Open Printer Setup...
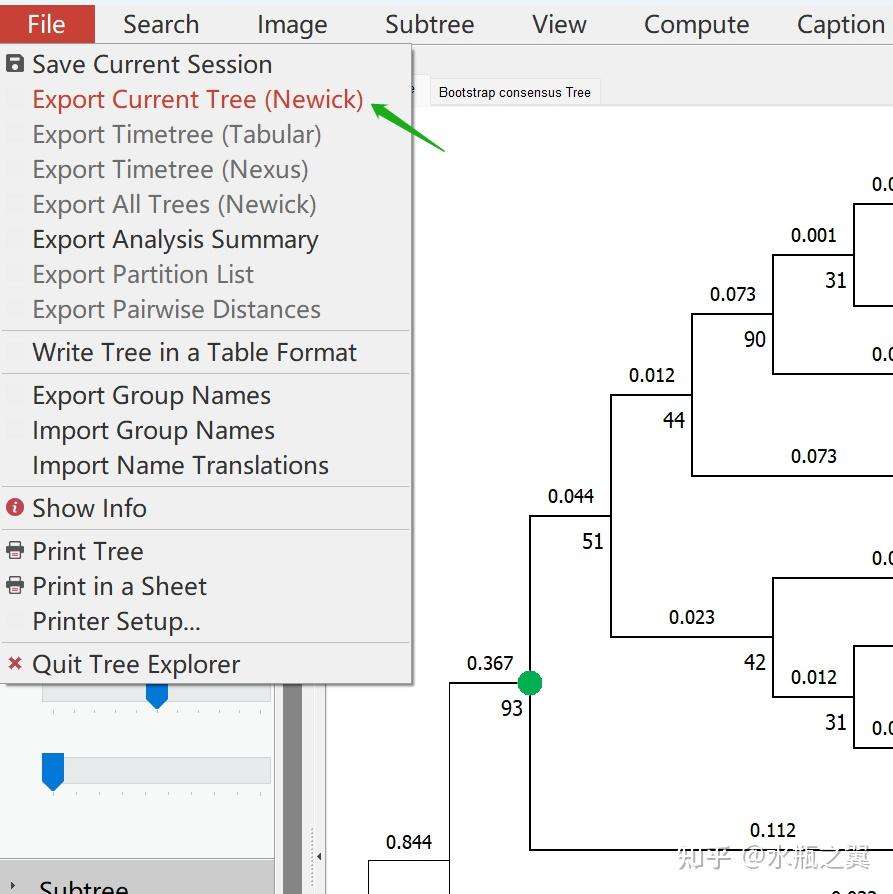893x894 pixels. pos(116,622)
